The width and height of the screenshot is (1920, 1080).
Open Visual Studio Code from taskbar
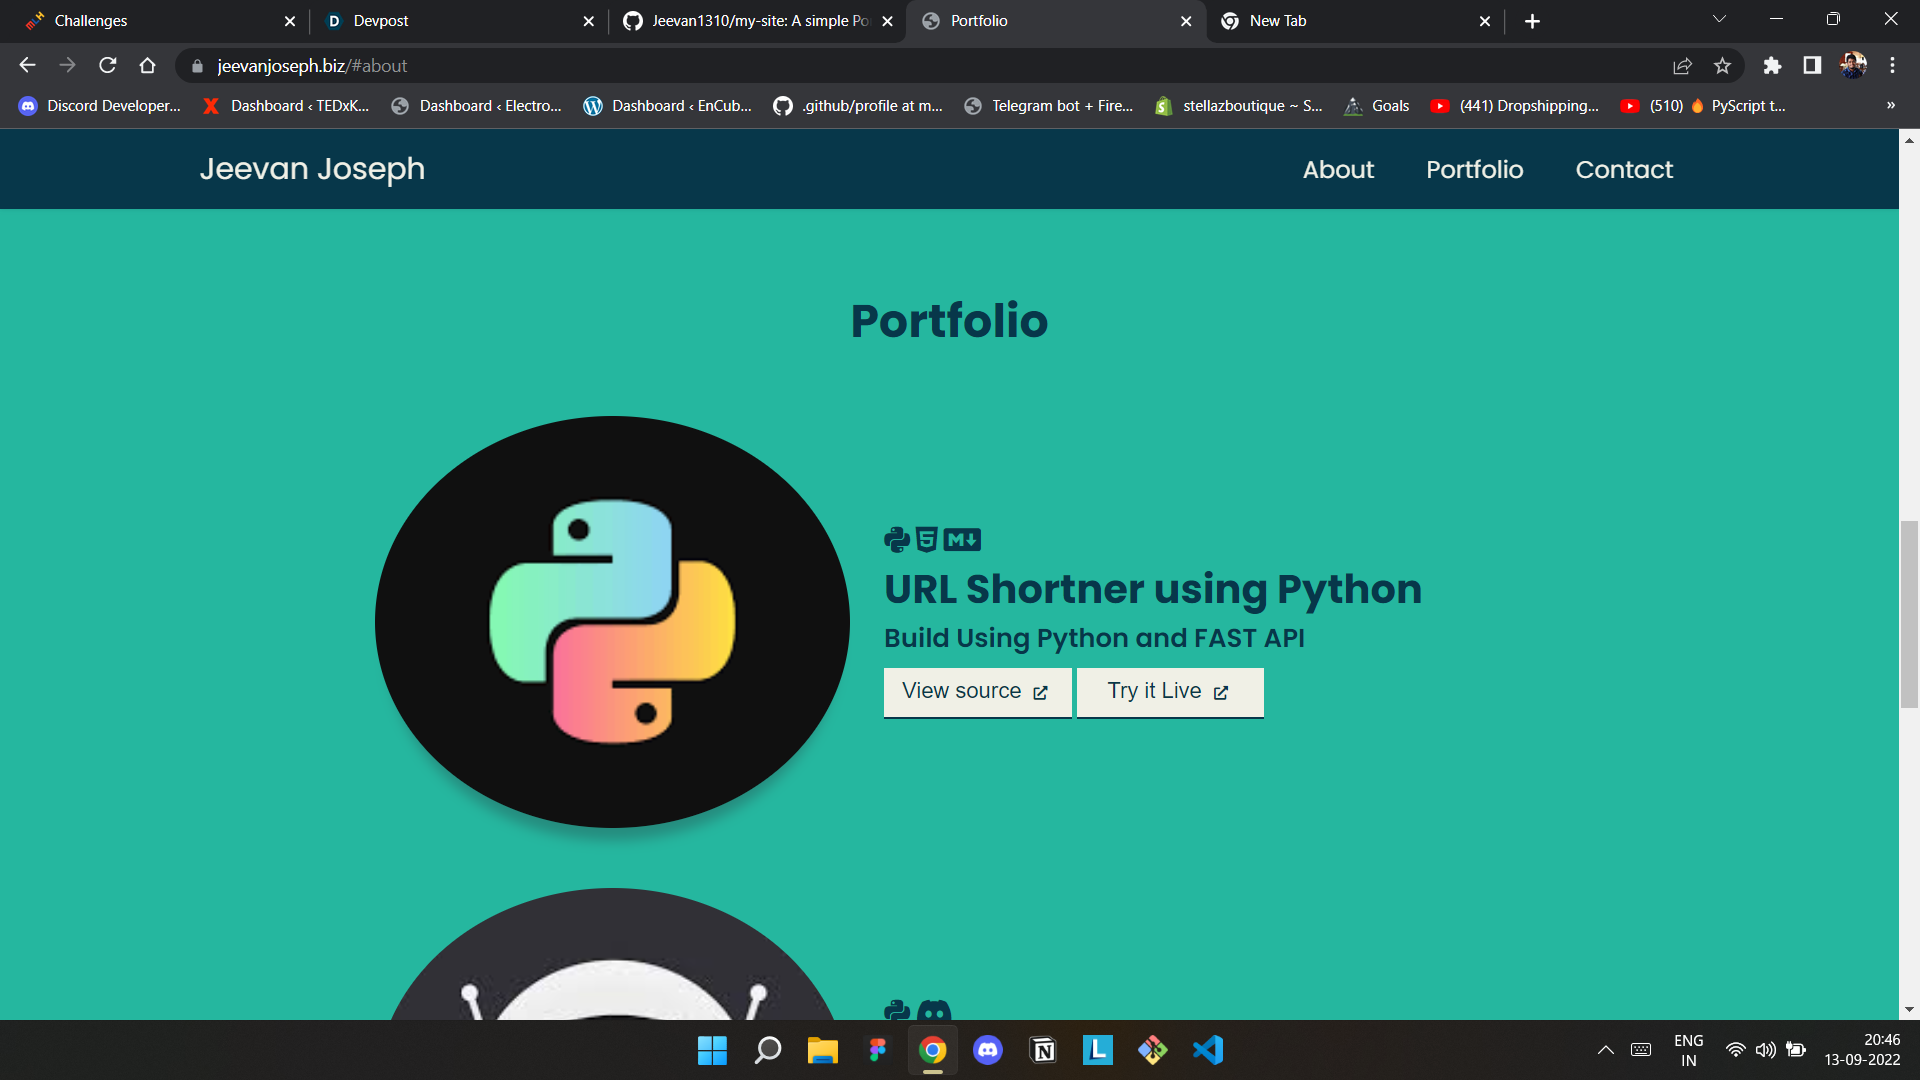coord(1207,1050)
